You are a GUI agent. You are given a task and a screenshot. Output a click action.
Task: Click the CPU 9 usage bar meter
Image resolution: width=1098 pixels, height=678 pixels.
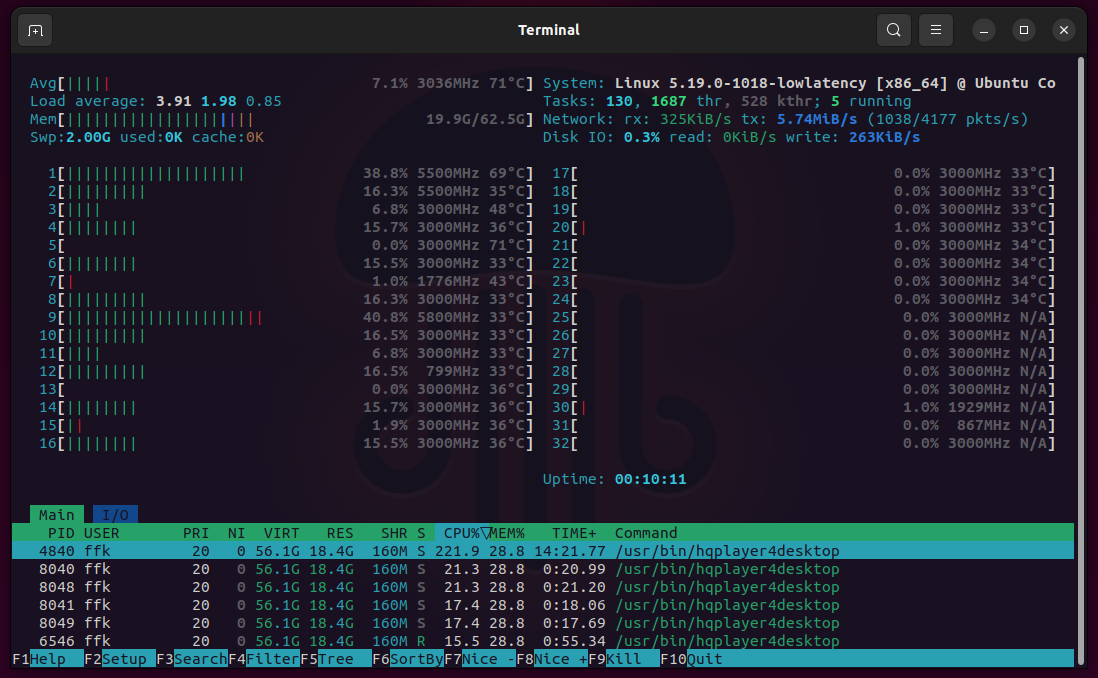(160, 317)
